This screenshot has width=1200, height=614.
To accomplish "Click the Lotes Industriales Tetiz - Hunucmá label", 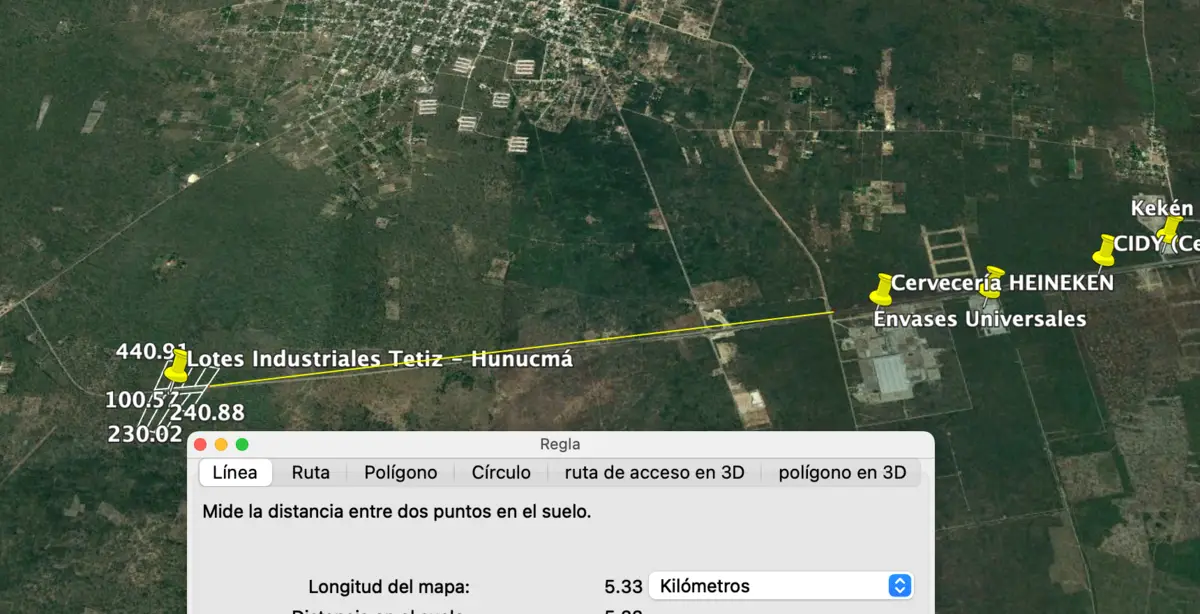I will [x=380, y=359].
